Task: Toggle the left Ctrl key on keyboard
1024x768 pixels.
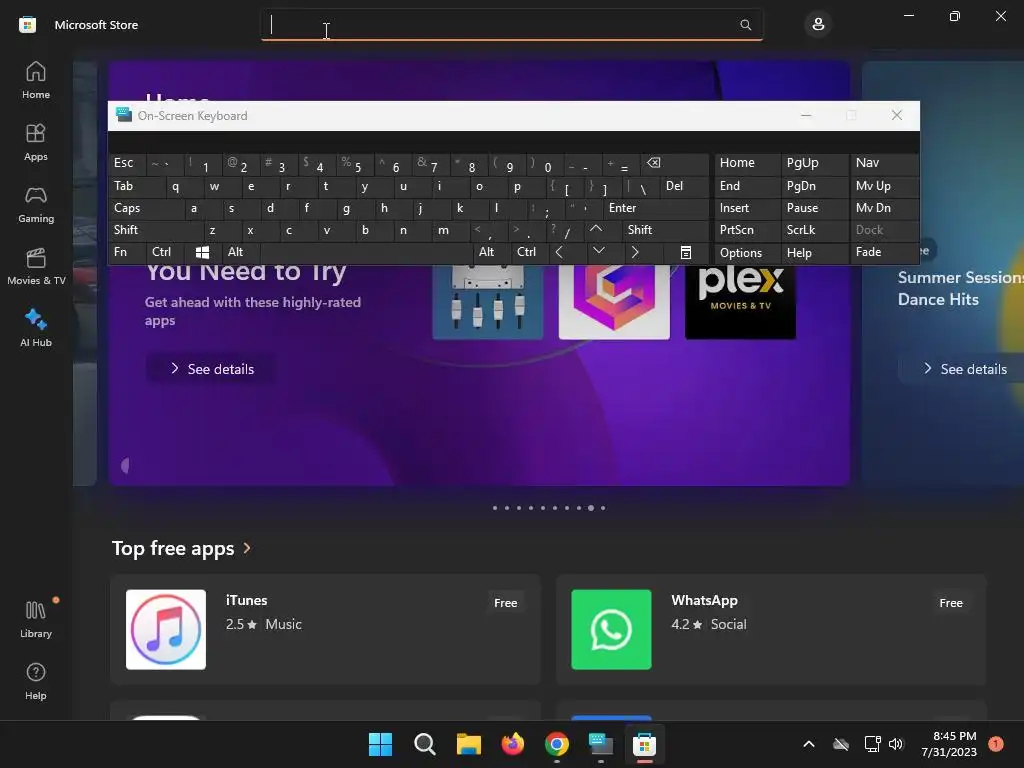Action: [x=165, y=252]
